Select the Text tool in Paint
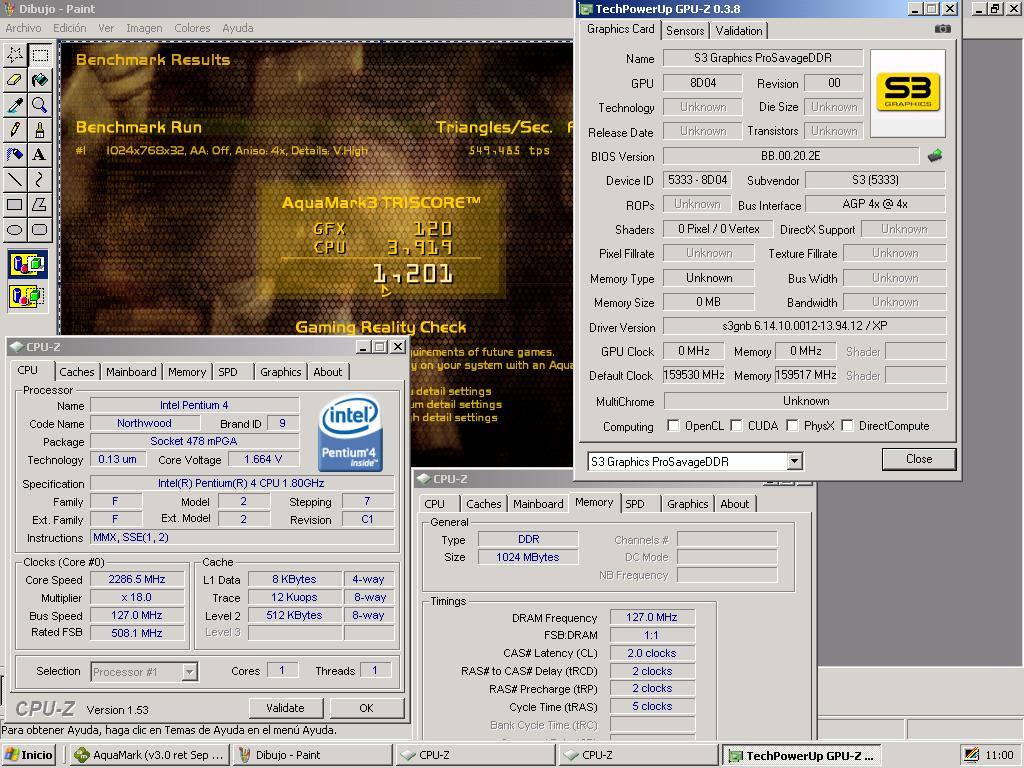Screen dimensions: 1024x768 pos(40,154)
